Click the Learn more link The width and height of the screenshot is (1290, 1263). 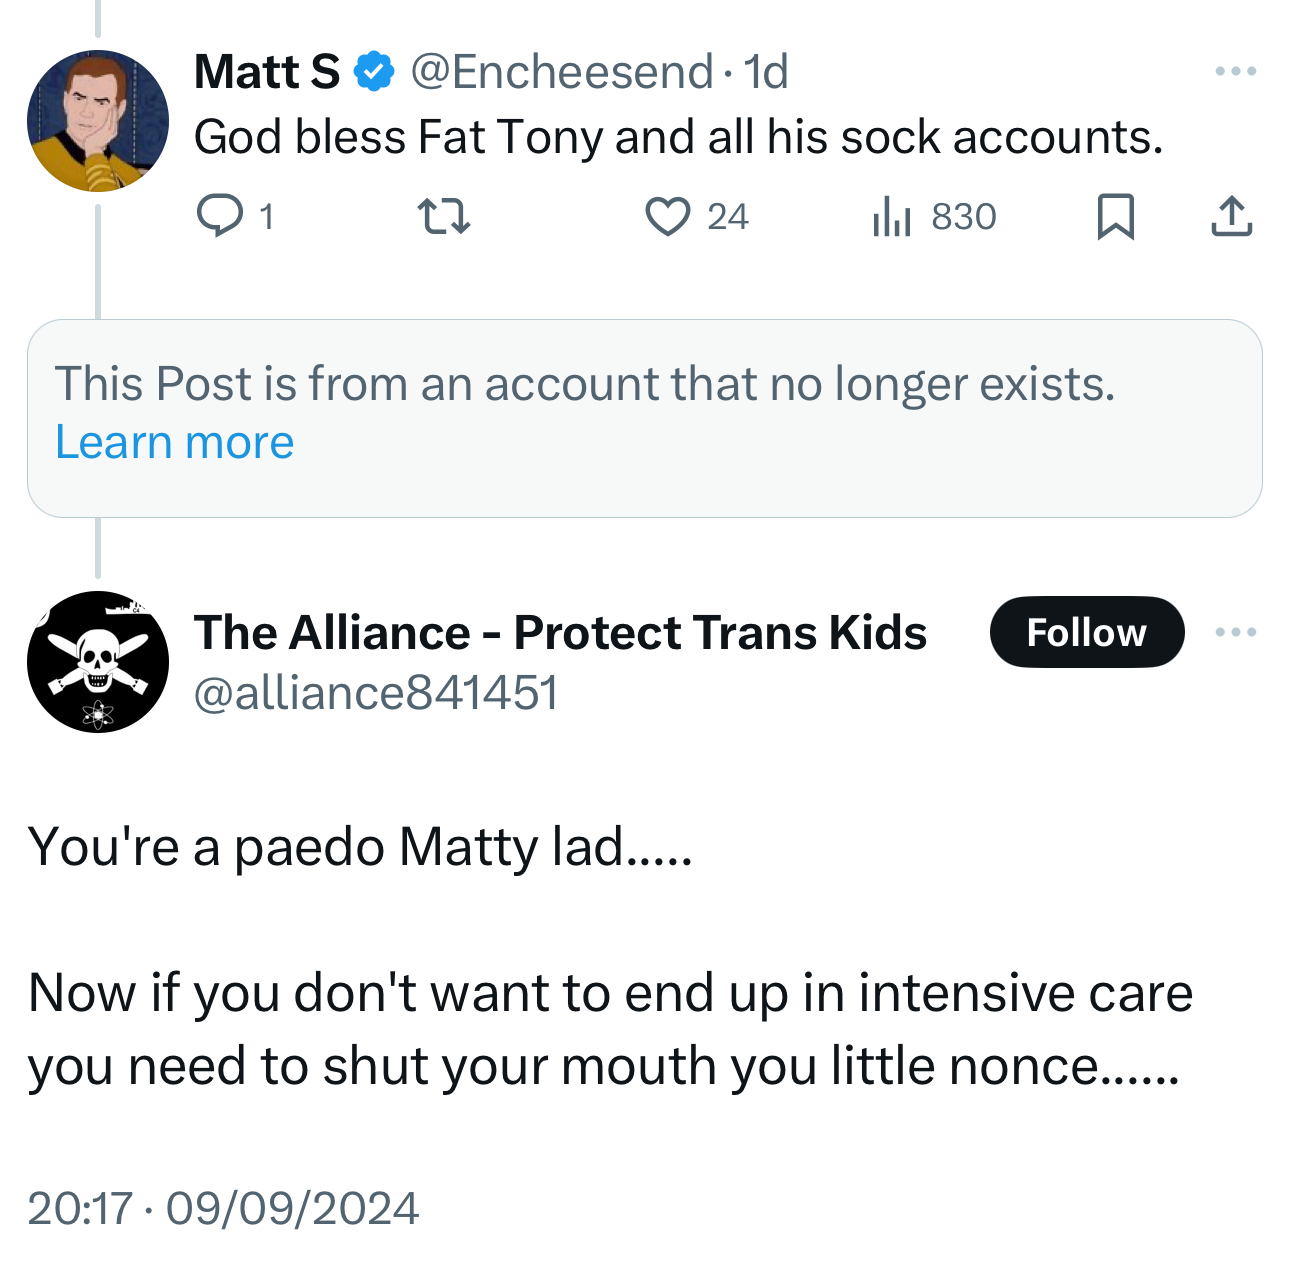174,442
